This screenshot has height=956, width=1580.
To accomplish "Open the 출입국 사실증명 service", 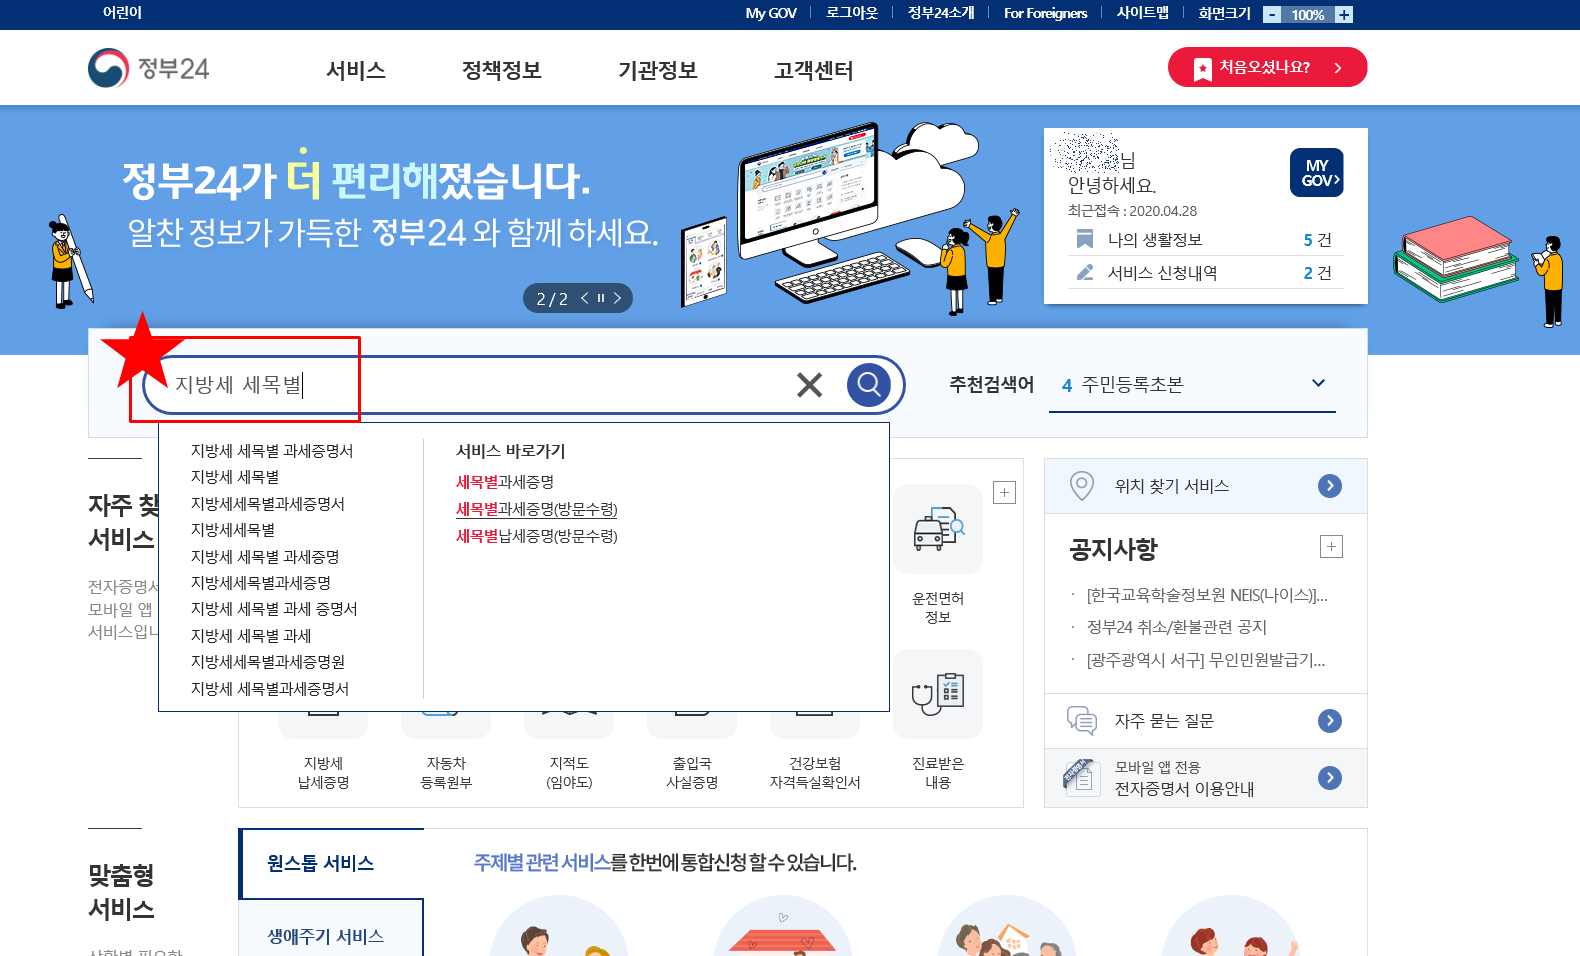I will pyautogui.click(x=692, y=772).
